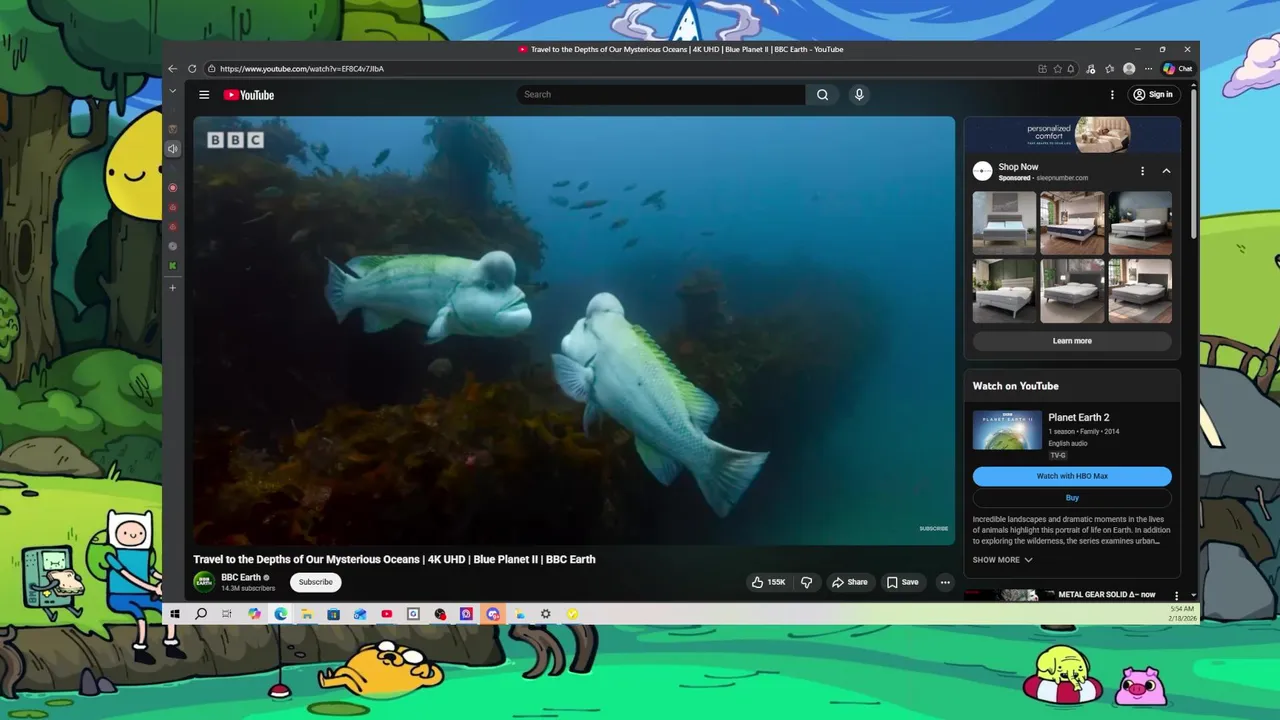This screenshot has width=1280, height=720.
Task: Dislike the video with thumbs-down
Action: [x=806, y=582]
